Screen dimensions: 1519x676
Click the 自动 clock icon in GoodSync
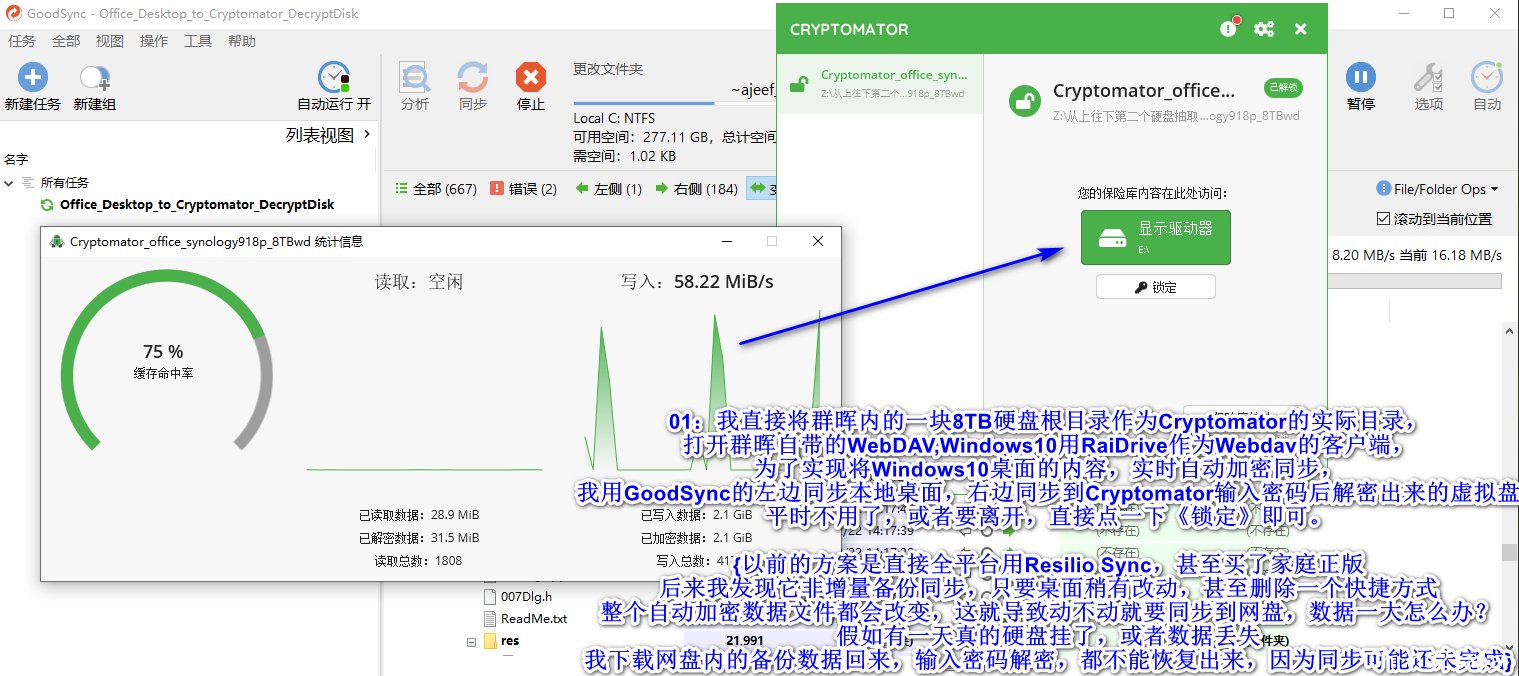click(x=1487, y=77)
